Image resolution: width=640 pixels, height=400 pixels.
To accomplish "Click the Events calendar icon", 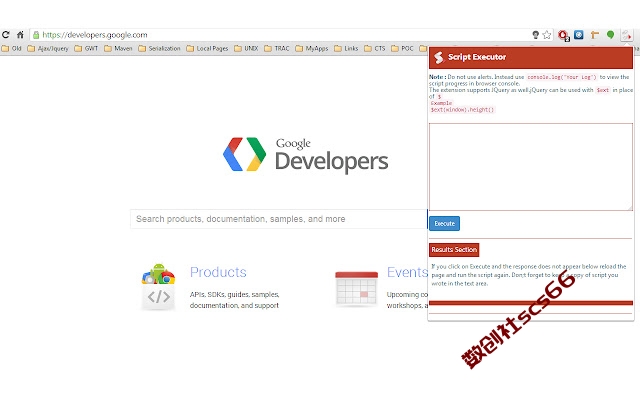I will coord(356,289).
